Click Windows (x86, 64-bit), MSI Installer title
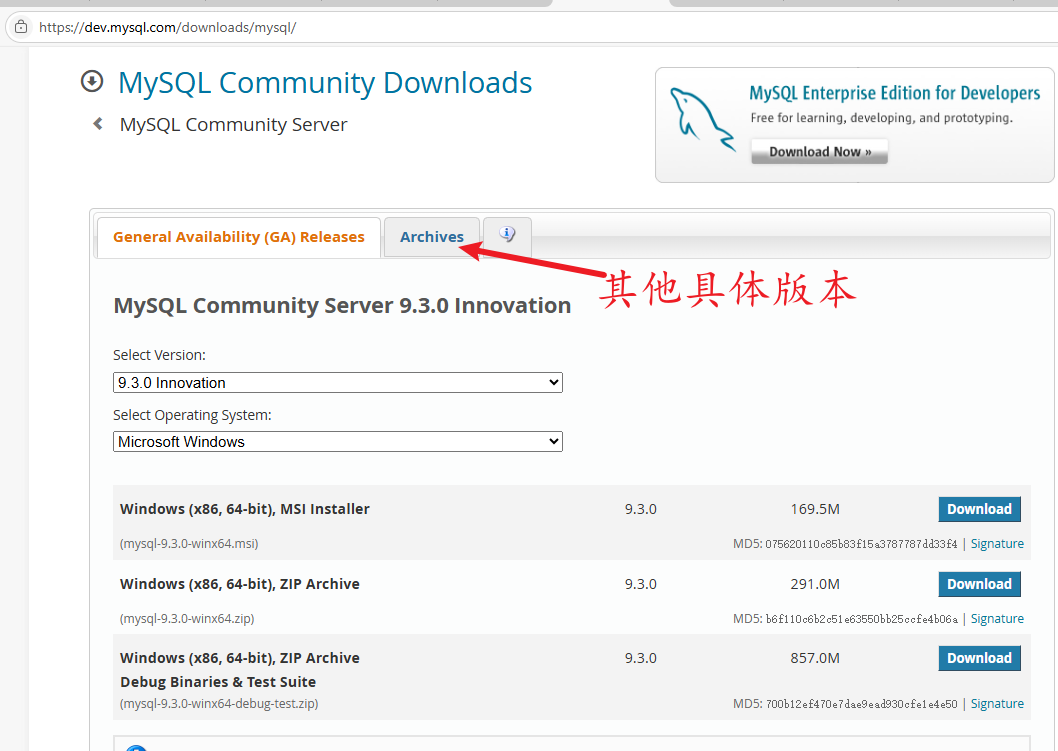1058x751 pixels. (244, 509)
